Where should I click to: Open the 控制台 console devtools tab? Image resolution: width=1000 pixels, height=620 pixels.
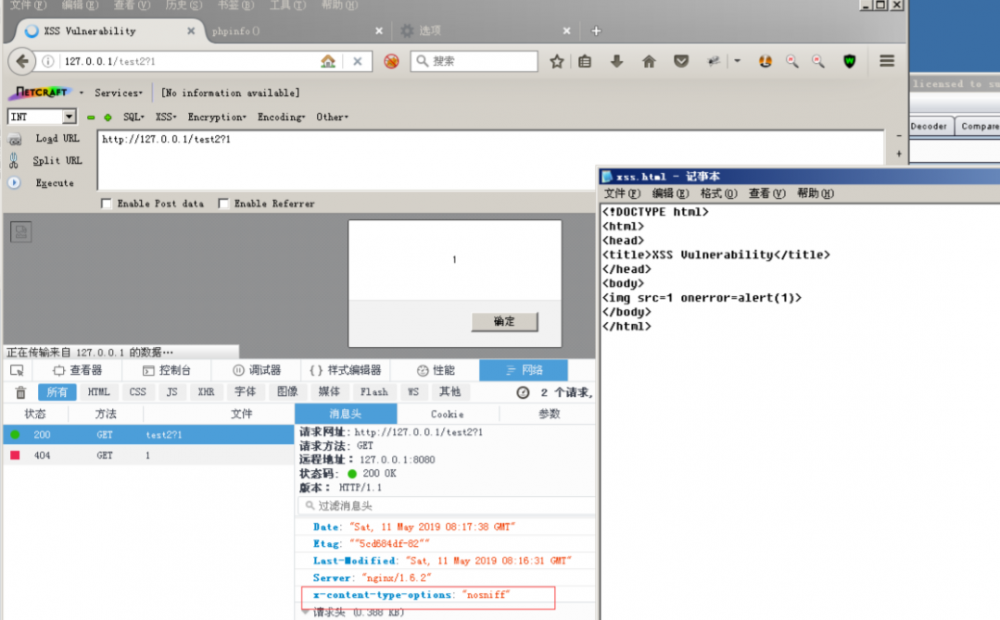pyautogui.click(x=166, y=371)
